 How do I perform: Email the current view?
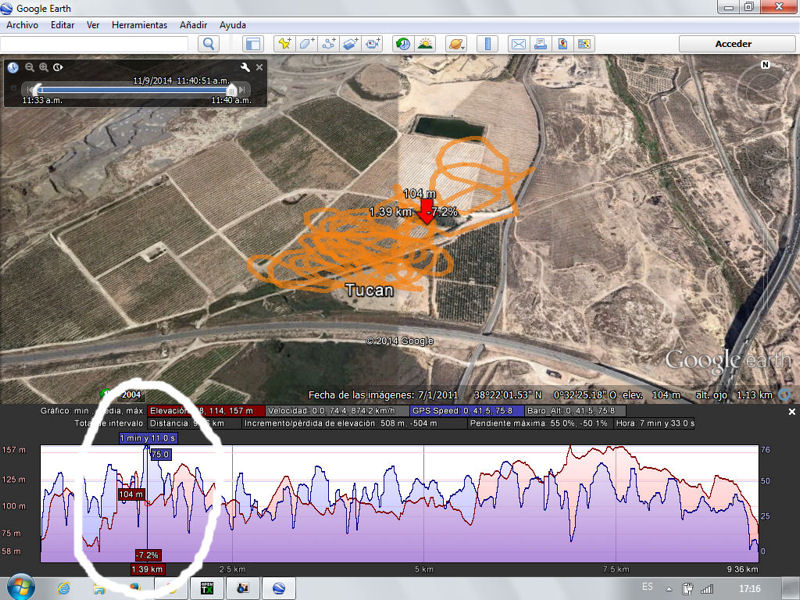click(518, 44)
